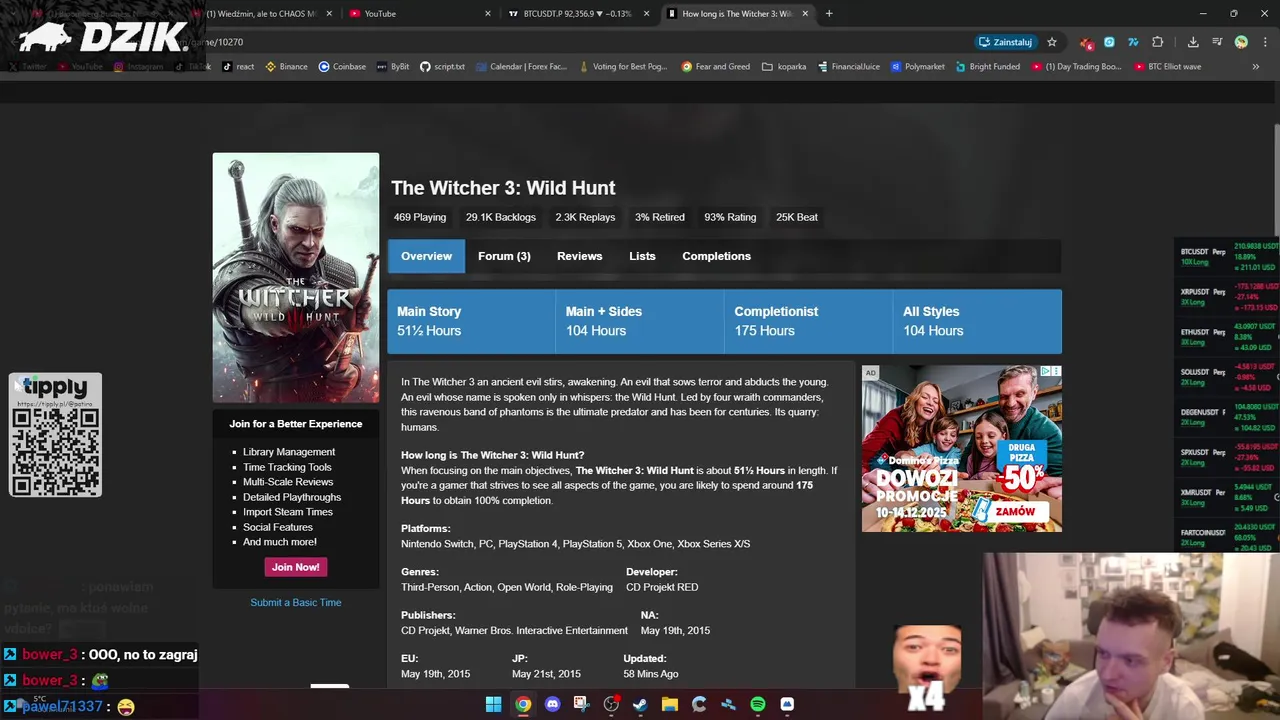The height and width of the screenshot is (720, 1280).
Task: Click the 469 Playing stat
Action: click(420, 217)
